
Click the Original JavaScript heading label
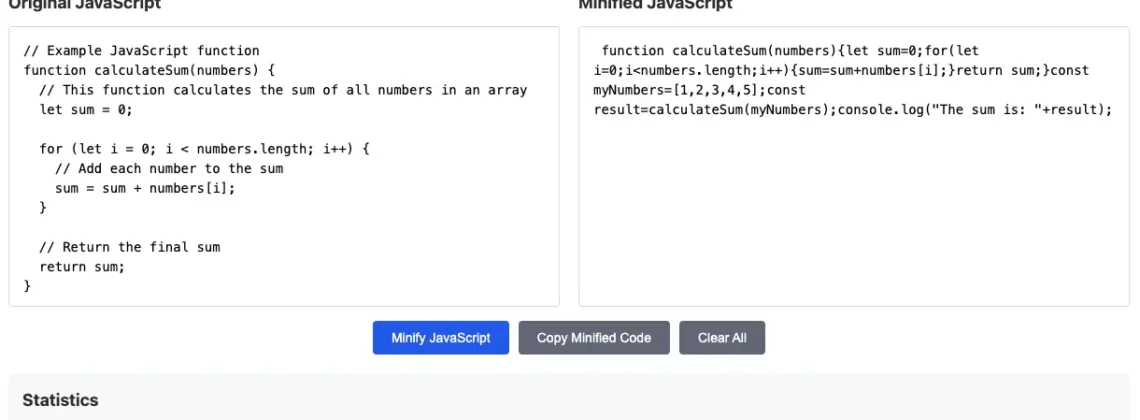pos(84,5)
